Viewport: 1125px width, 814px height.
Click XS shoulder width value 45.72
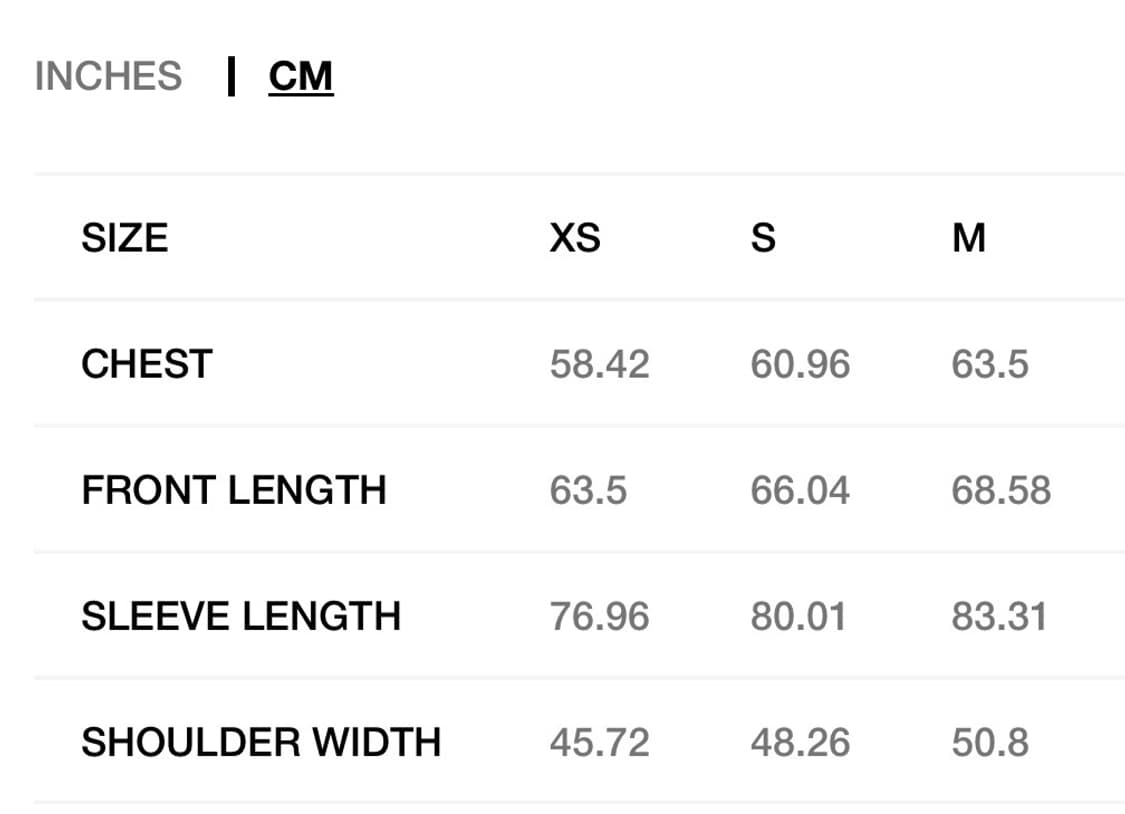click(599, 742)
